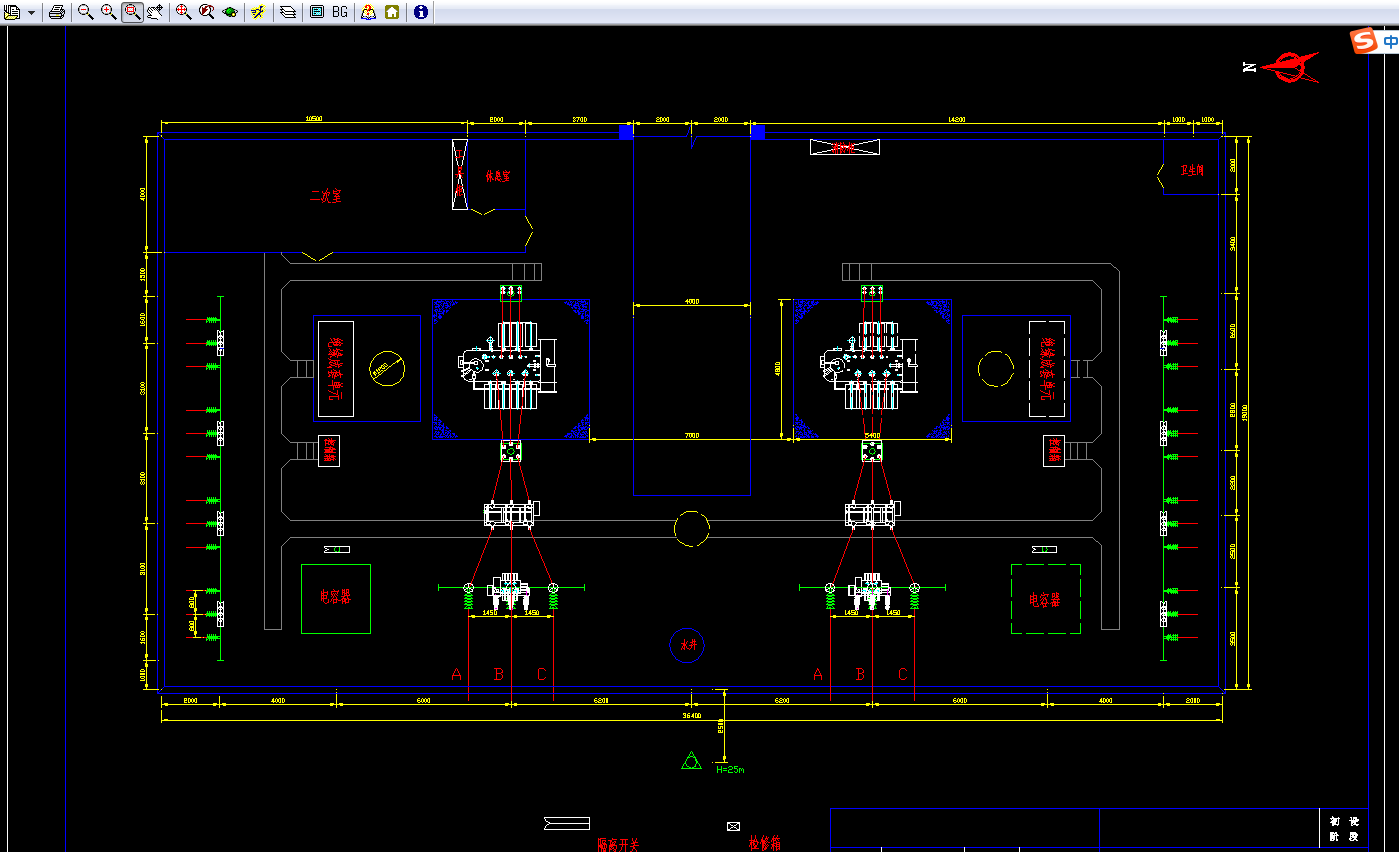Click the dashed green 电容器 box
1399x852 pixels.
point(1045,599)
